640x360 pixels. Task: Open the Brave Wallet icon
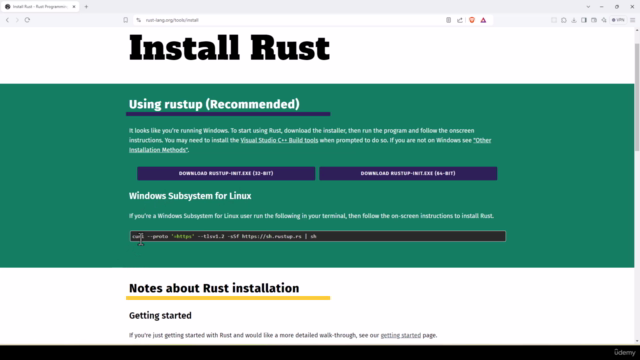coord(594,20)
